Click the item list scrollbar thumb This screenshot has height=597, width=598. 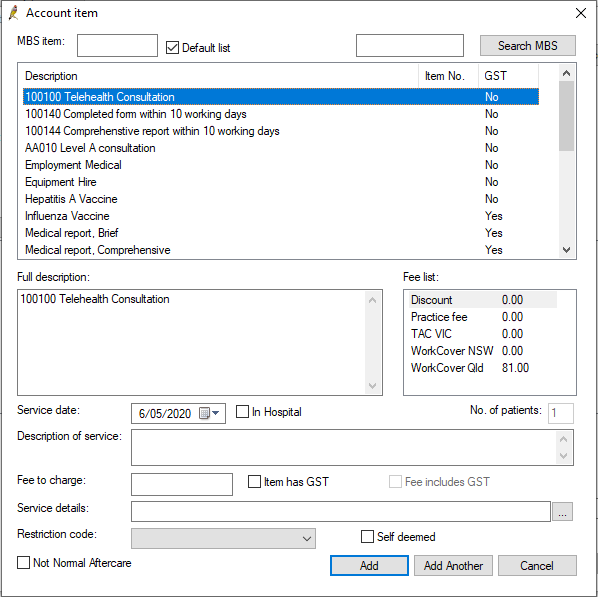tap(566, 116)
